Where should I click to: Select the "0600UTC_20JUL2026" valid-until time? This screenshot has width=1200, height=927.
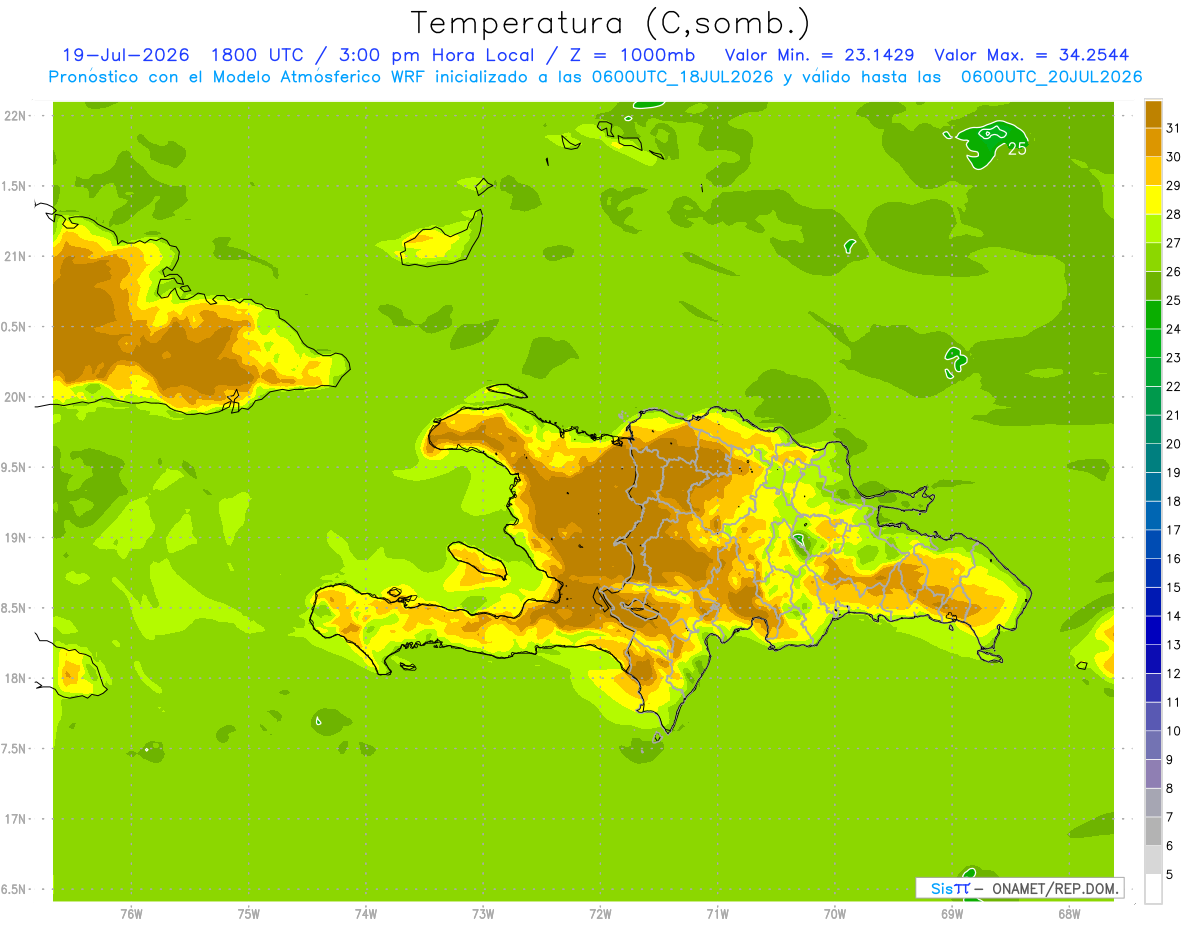pos(1051,77)
